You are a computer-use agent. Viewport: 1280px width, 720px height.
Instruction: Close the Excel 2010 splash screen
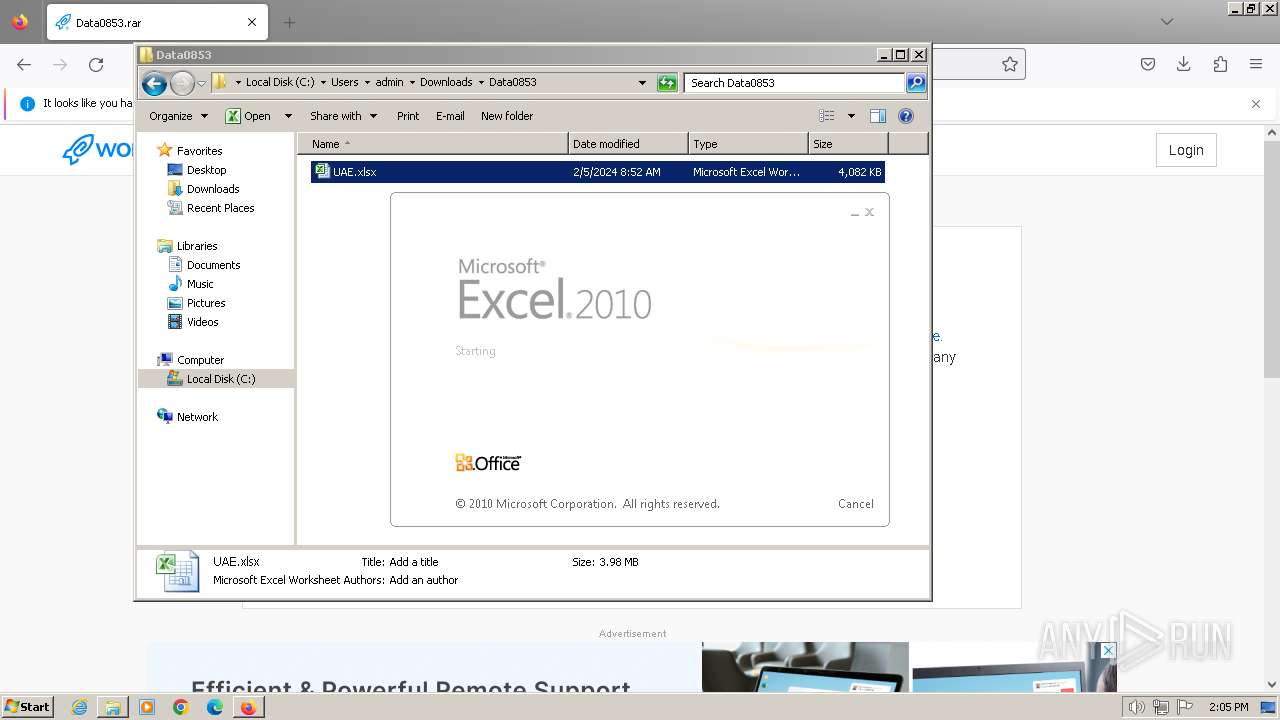[x=869, y=212]
